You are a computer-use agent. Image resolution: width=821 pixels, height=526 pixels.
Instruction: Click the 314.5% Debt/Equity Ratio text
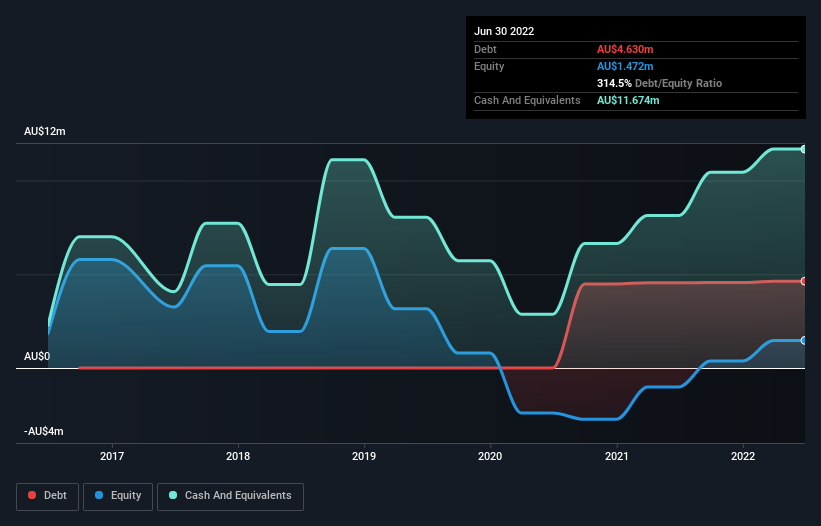659,83
